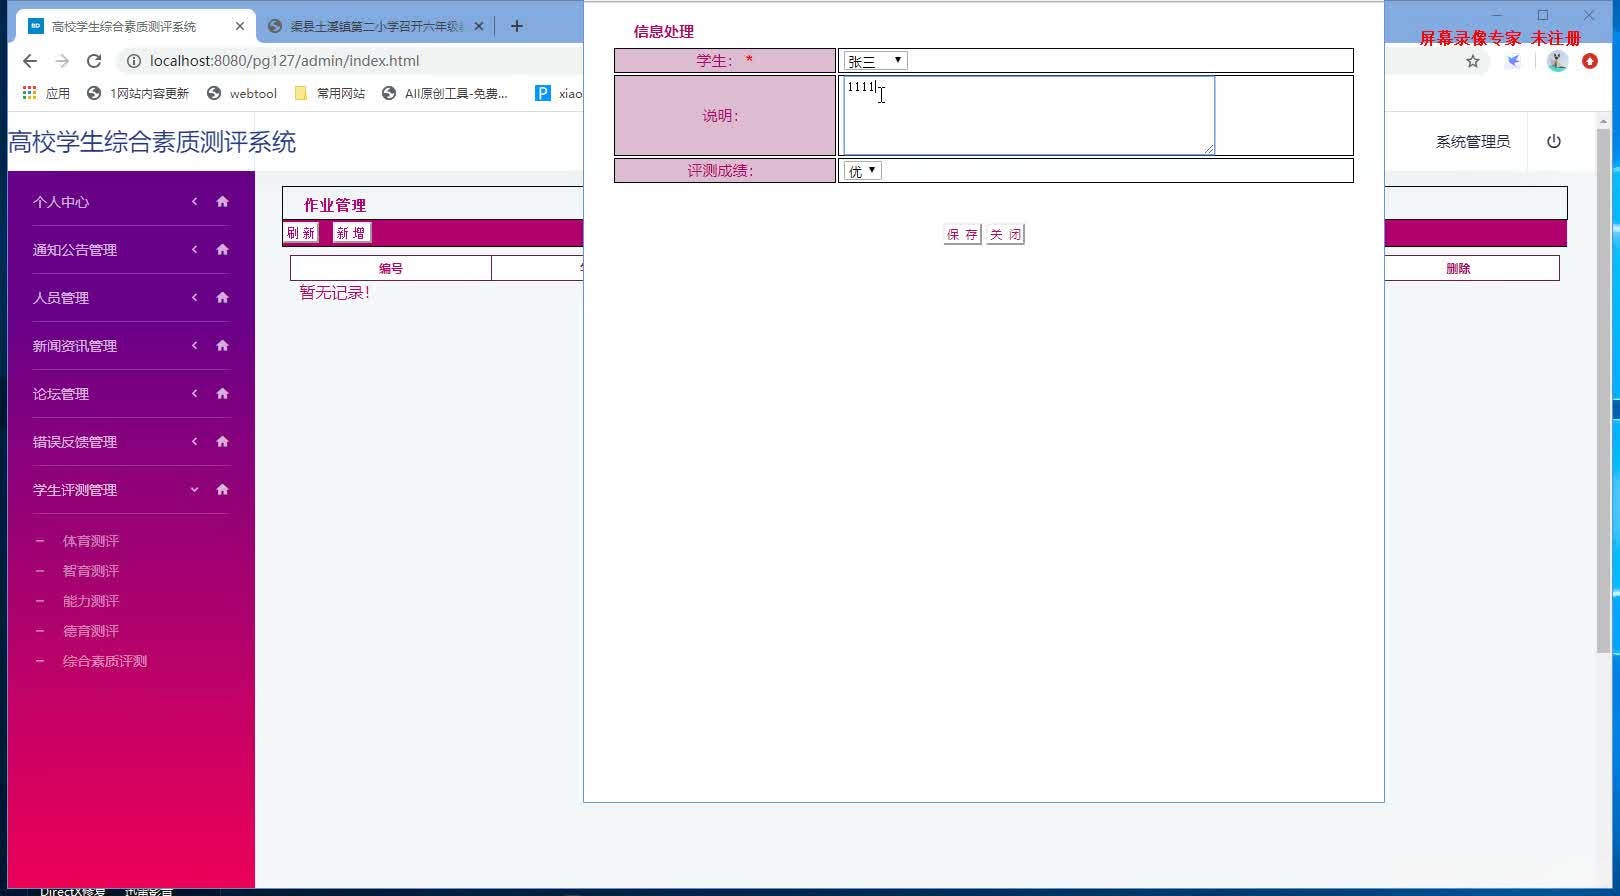The width and height of the screenshot is (1620, 896).
Task: Expand the 论坛管理 sidebar menu
Action: (194, 393)
